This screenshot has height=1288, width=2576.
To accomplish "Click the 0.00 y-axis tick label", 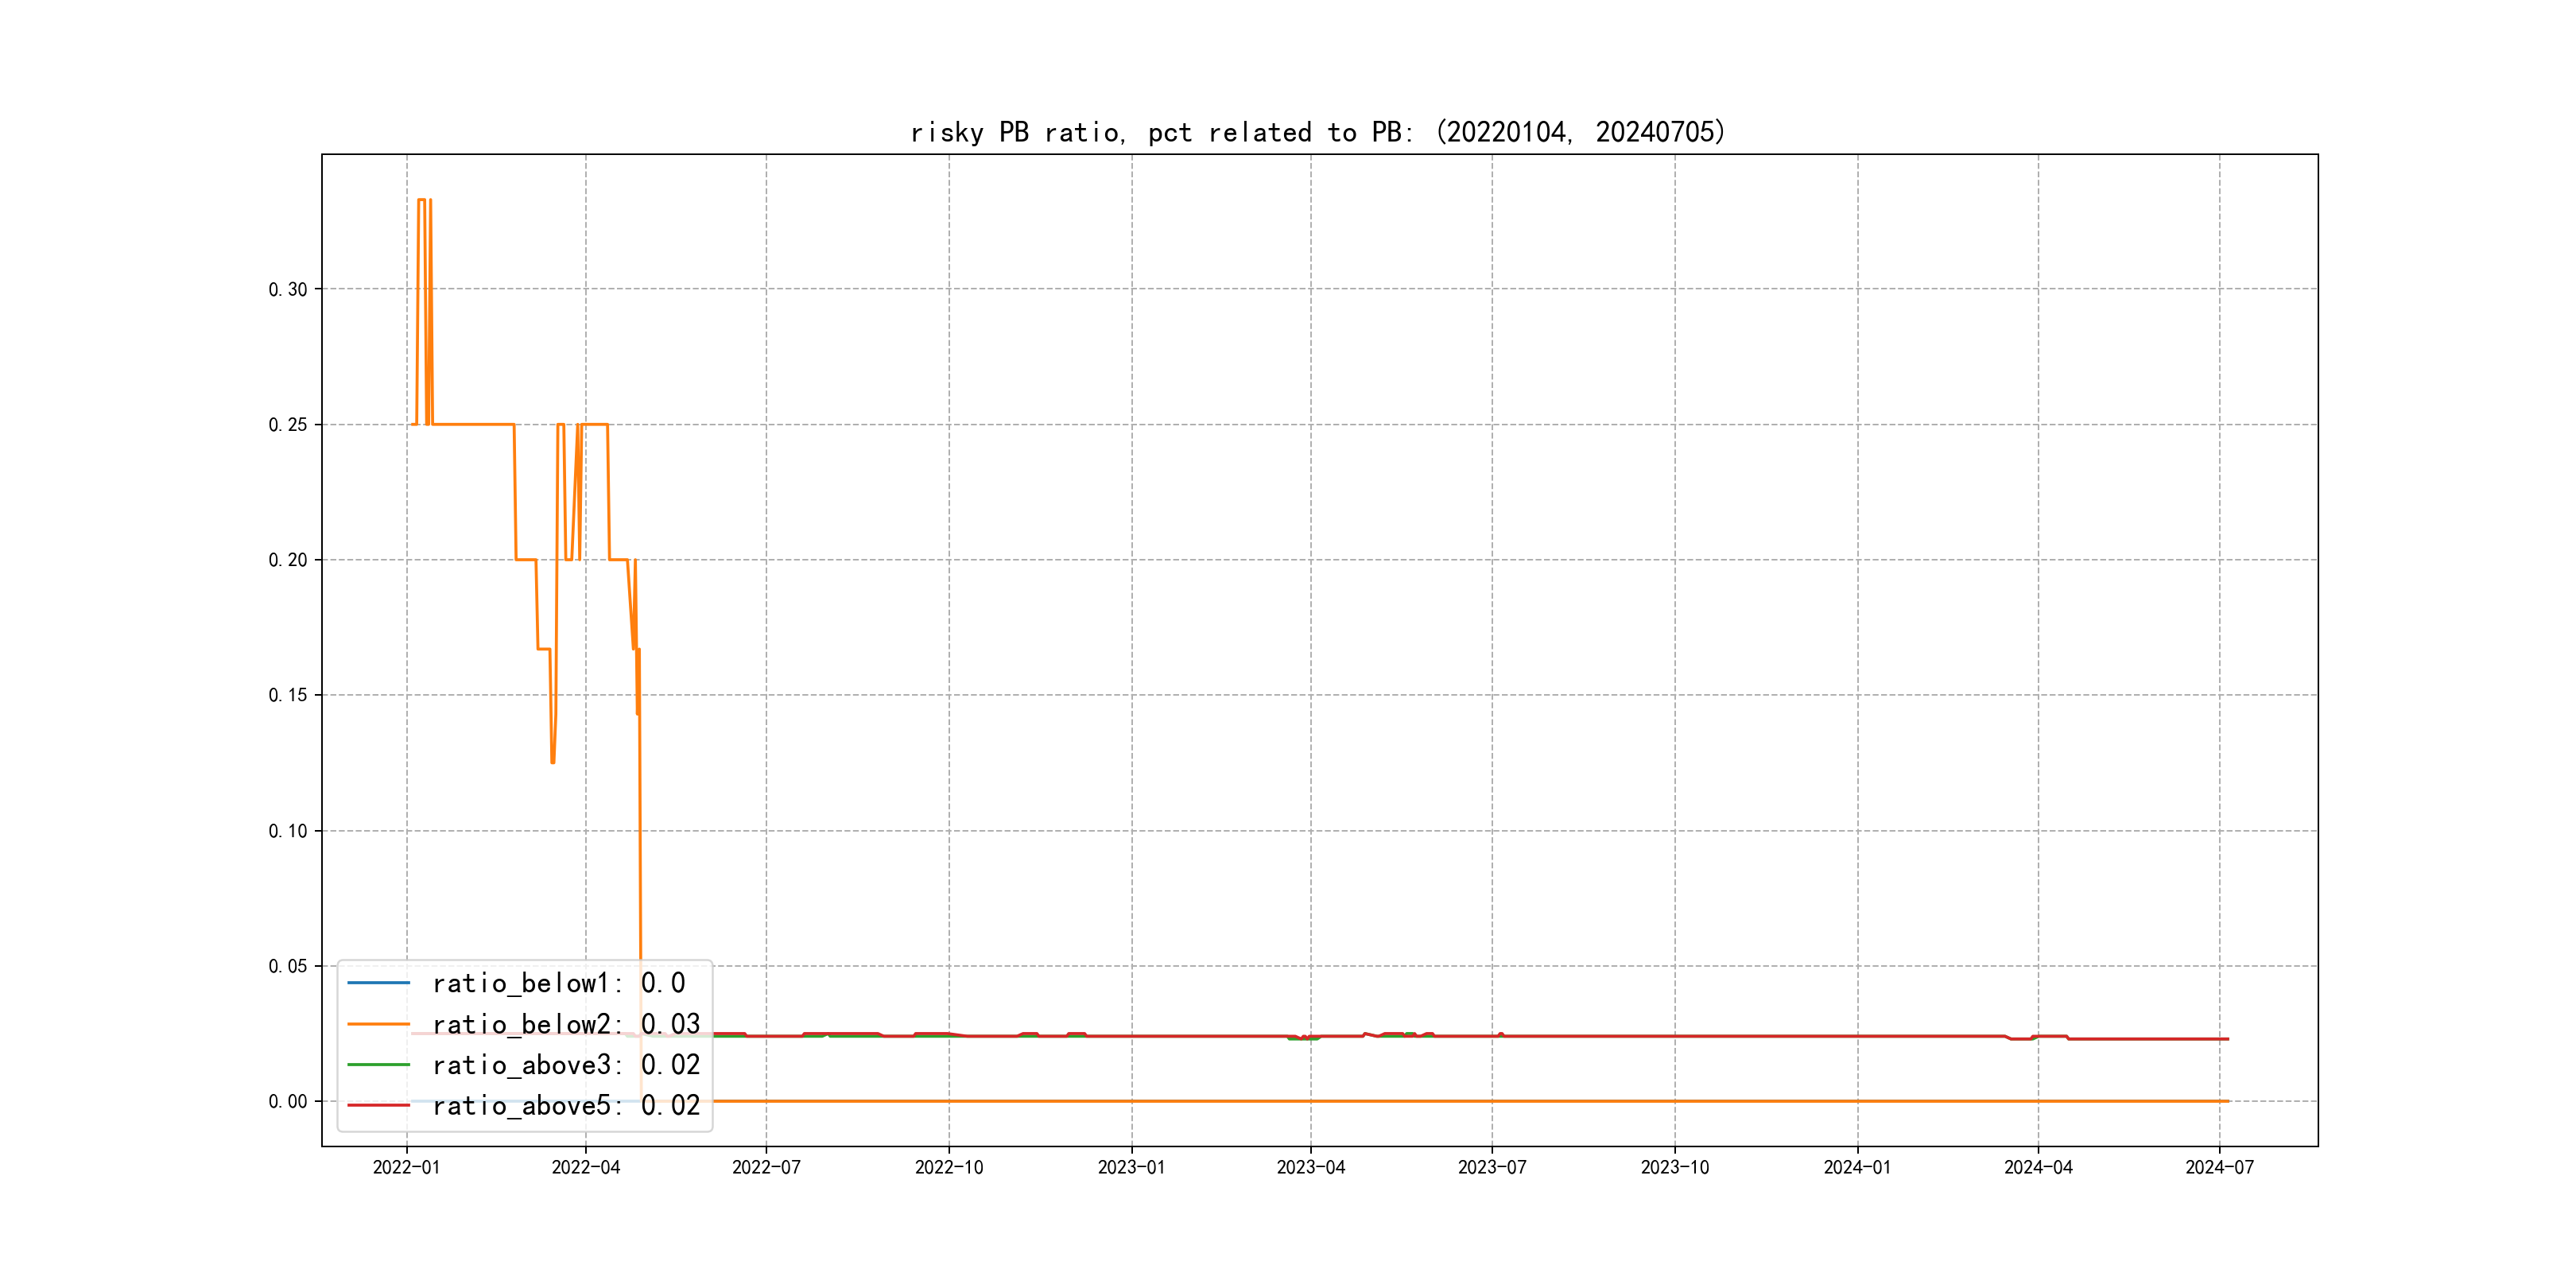I will (x=288, y=1102).
